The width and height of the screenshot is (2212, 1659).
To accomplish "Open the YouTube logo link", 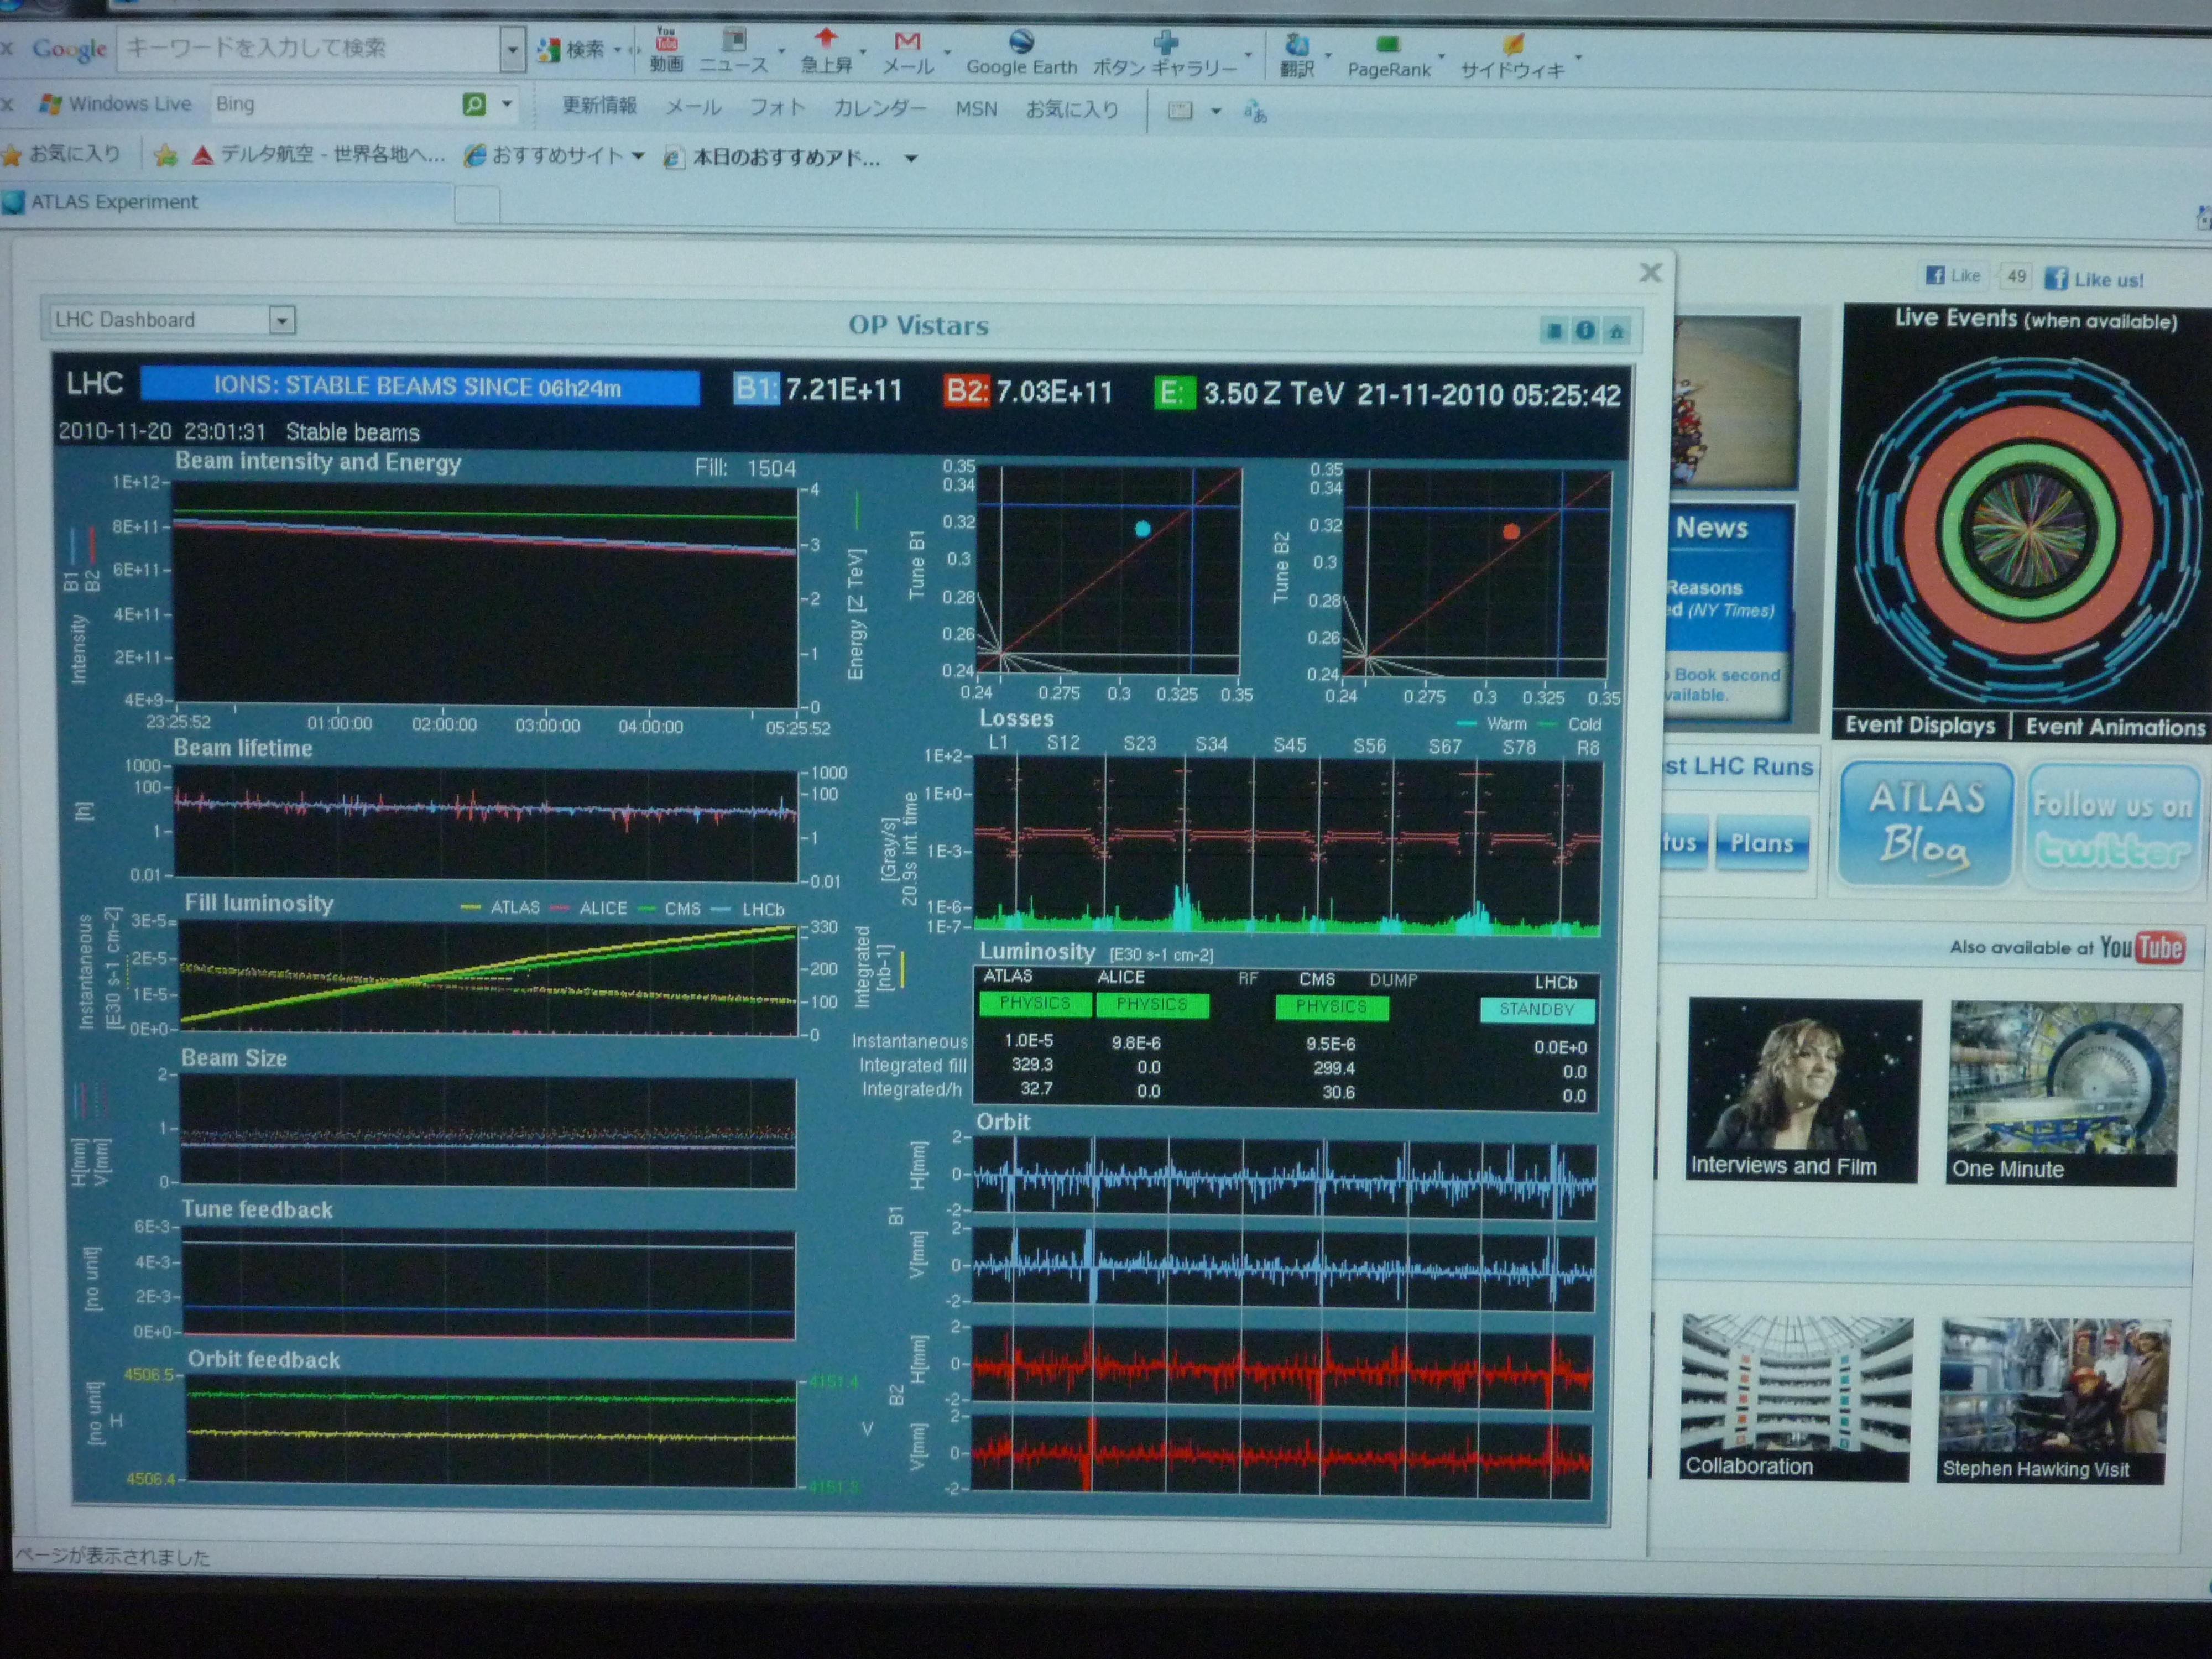I will 2141,947.
